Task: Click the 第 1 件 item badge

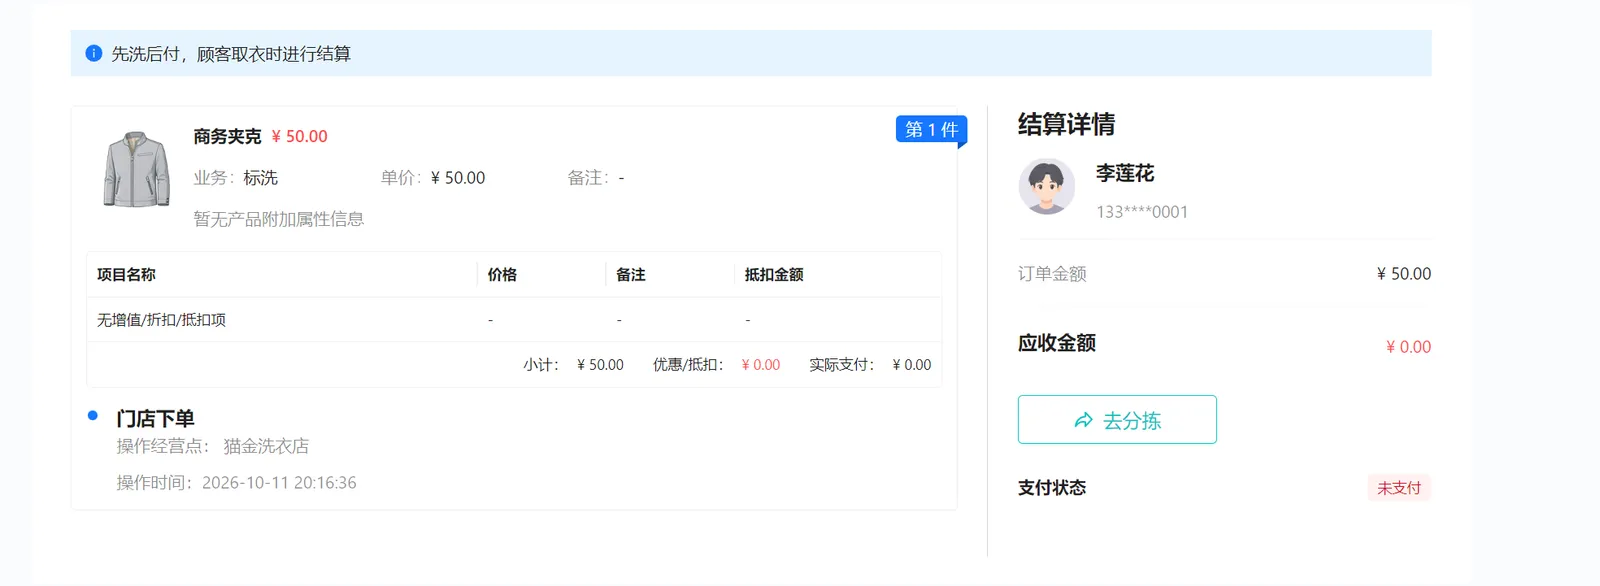Action: coord(931,130)
